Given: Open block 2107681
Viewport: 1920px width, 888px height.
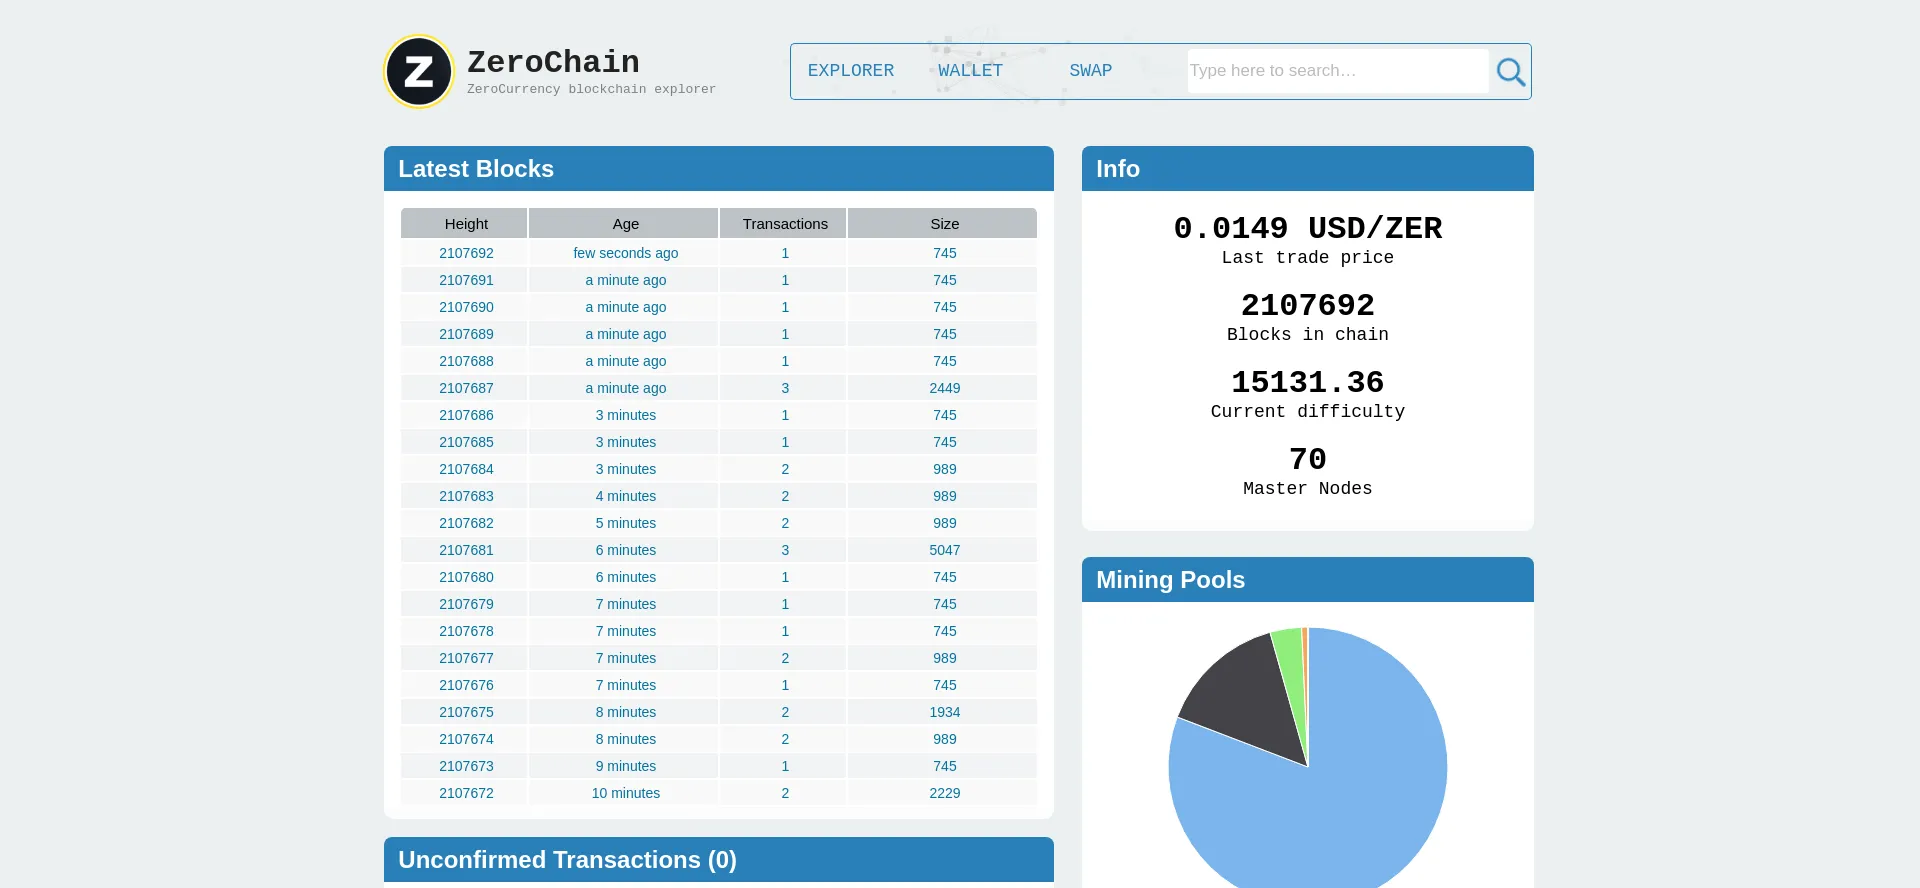Looking at the screenshot, I should pyautogui.click(x=466, y=550).
